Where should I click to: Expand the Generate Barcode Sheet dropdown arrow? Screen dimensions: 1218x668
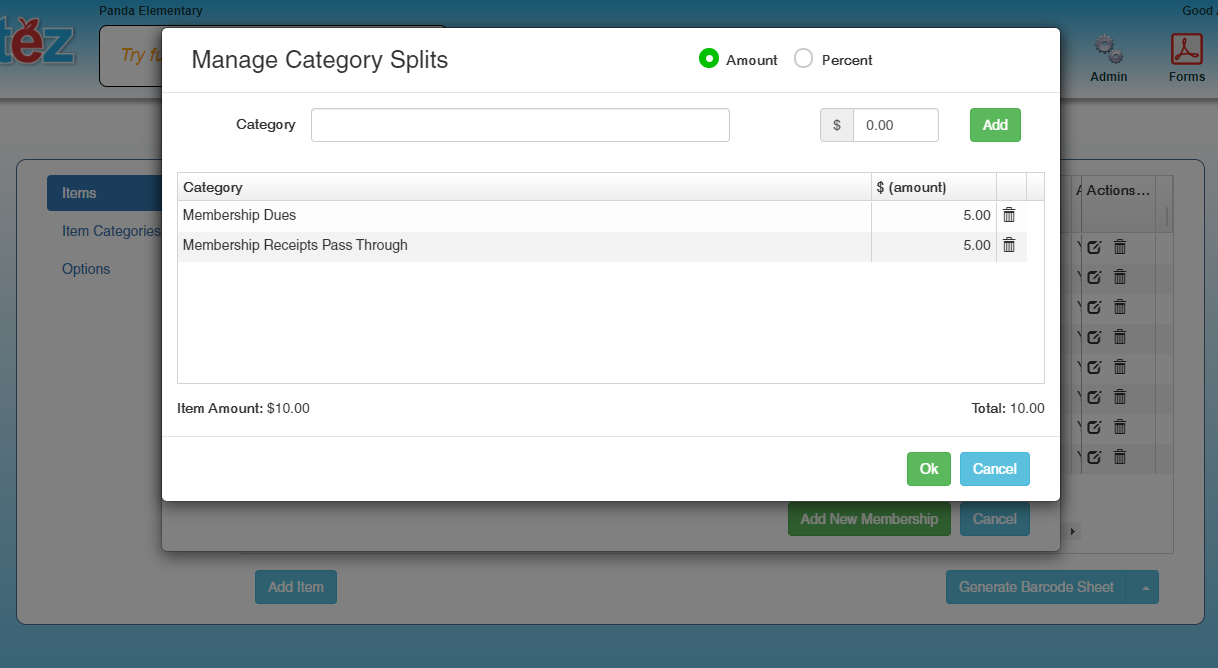pos(1143,588)
